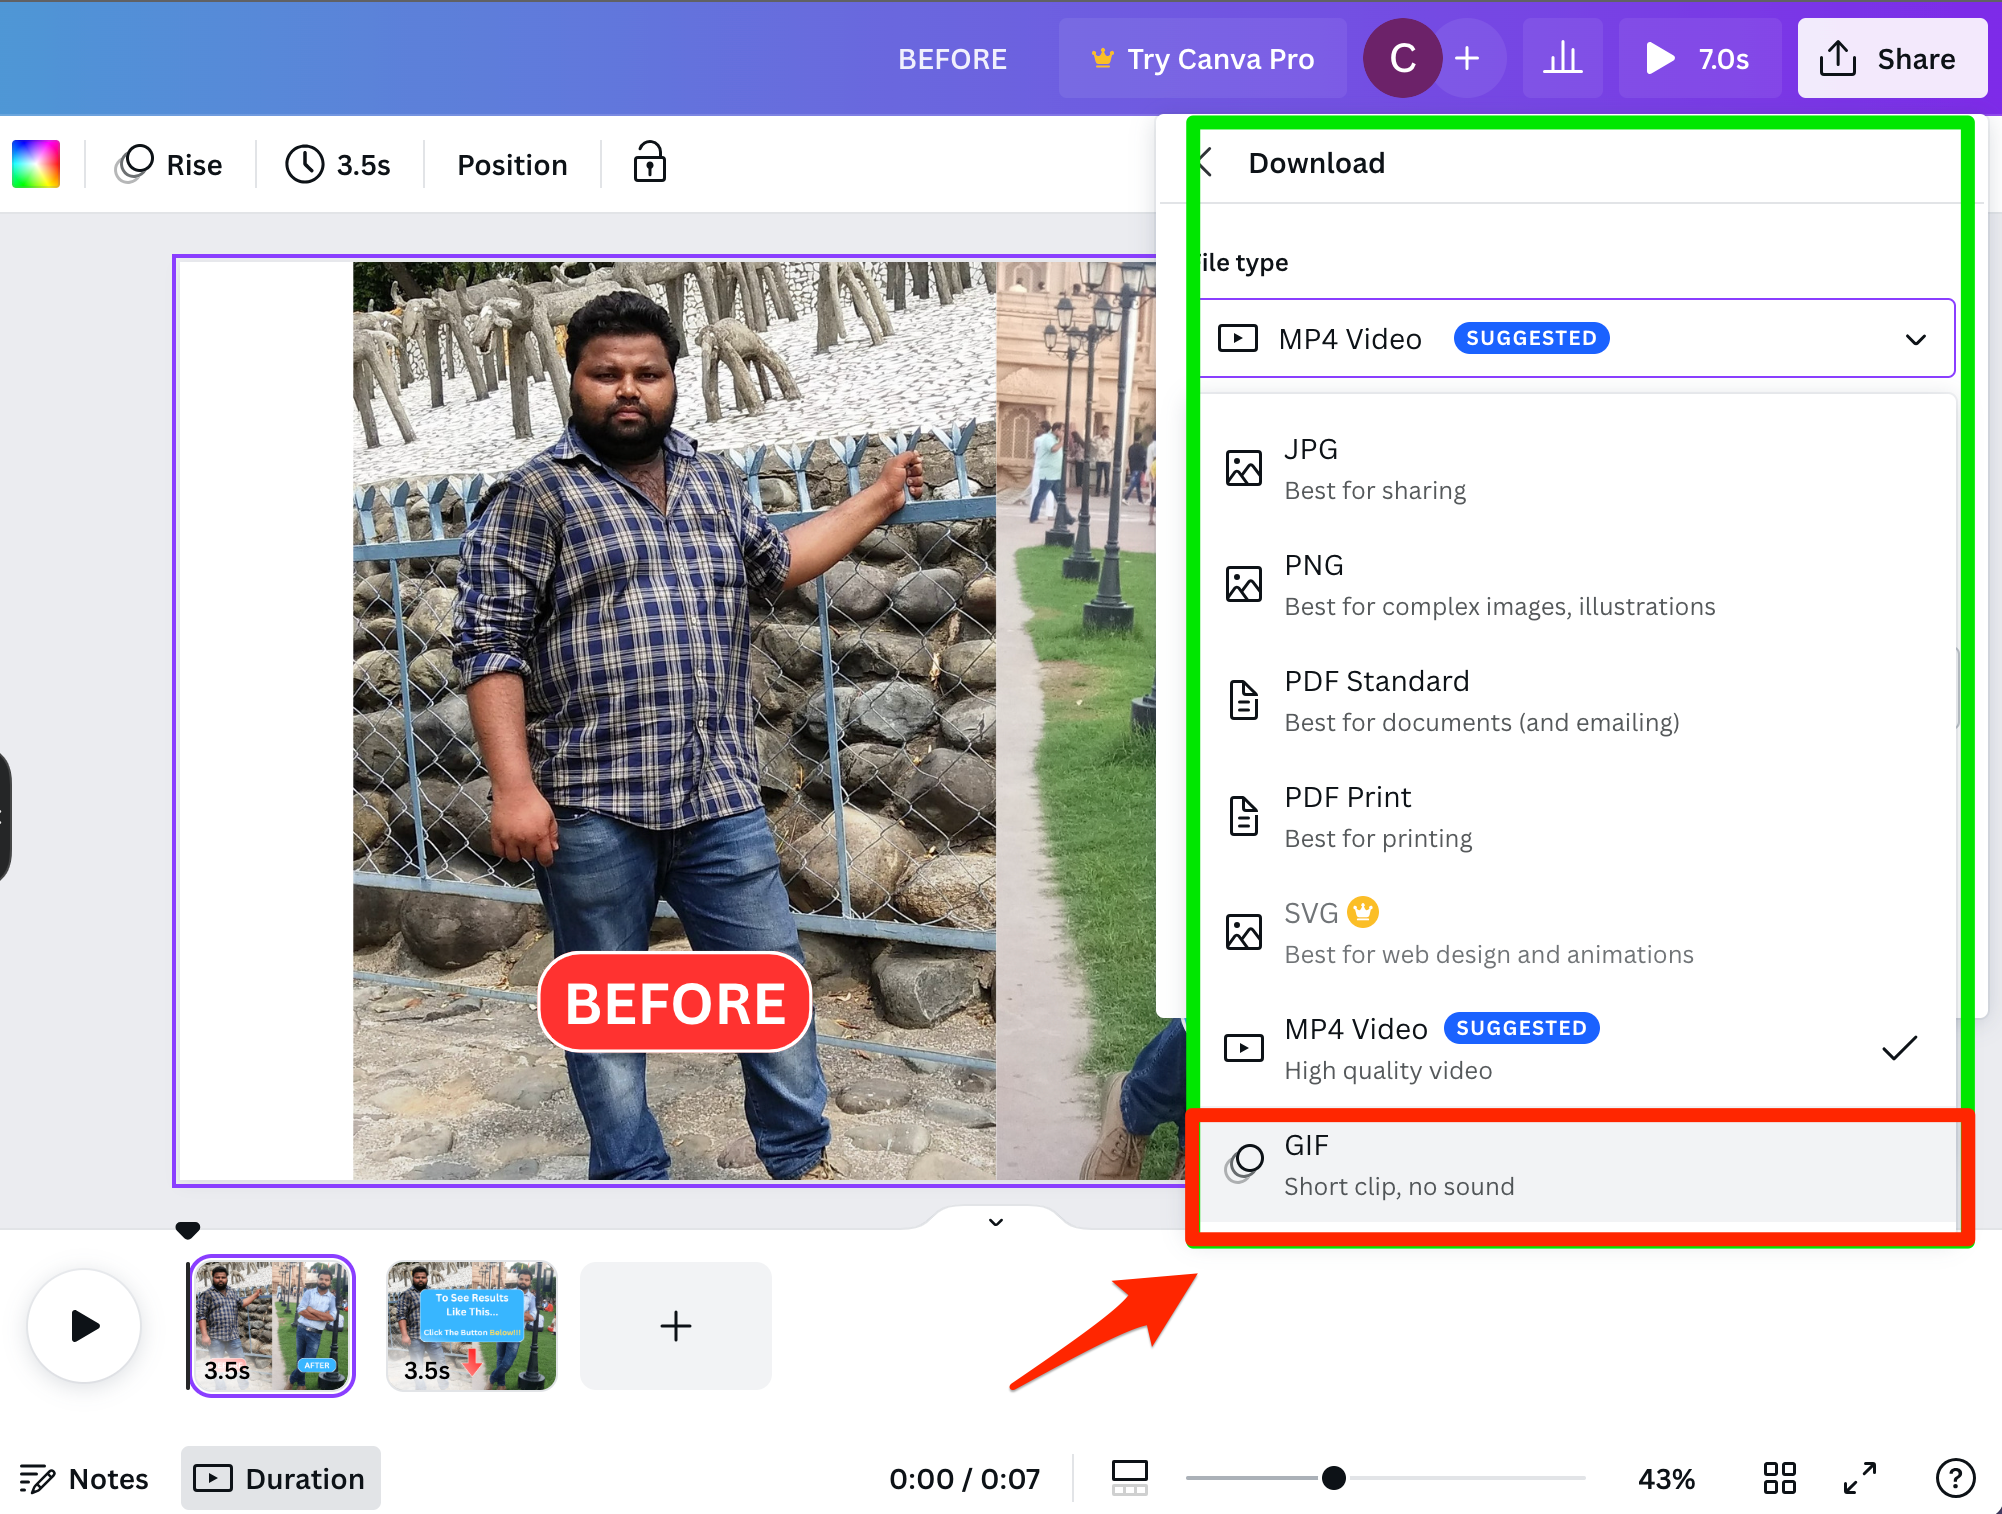Viewport: 2002px width, 1514px height.
Task: Click the Share button
Action: (x=1891, y=58)
